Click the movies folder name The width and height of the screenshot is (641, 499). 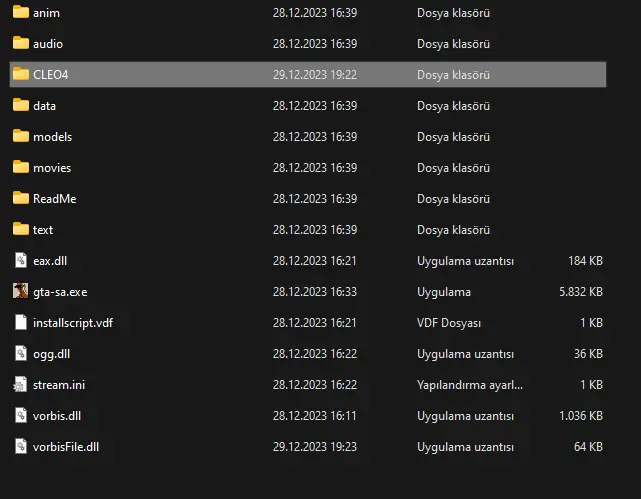(x=52, y=168)
